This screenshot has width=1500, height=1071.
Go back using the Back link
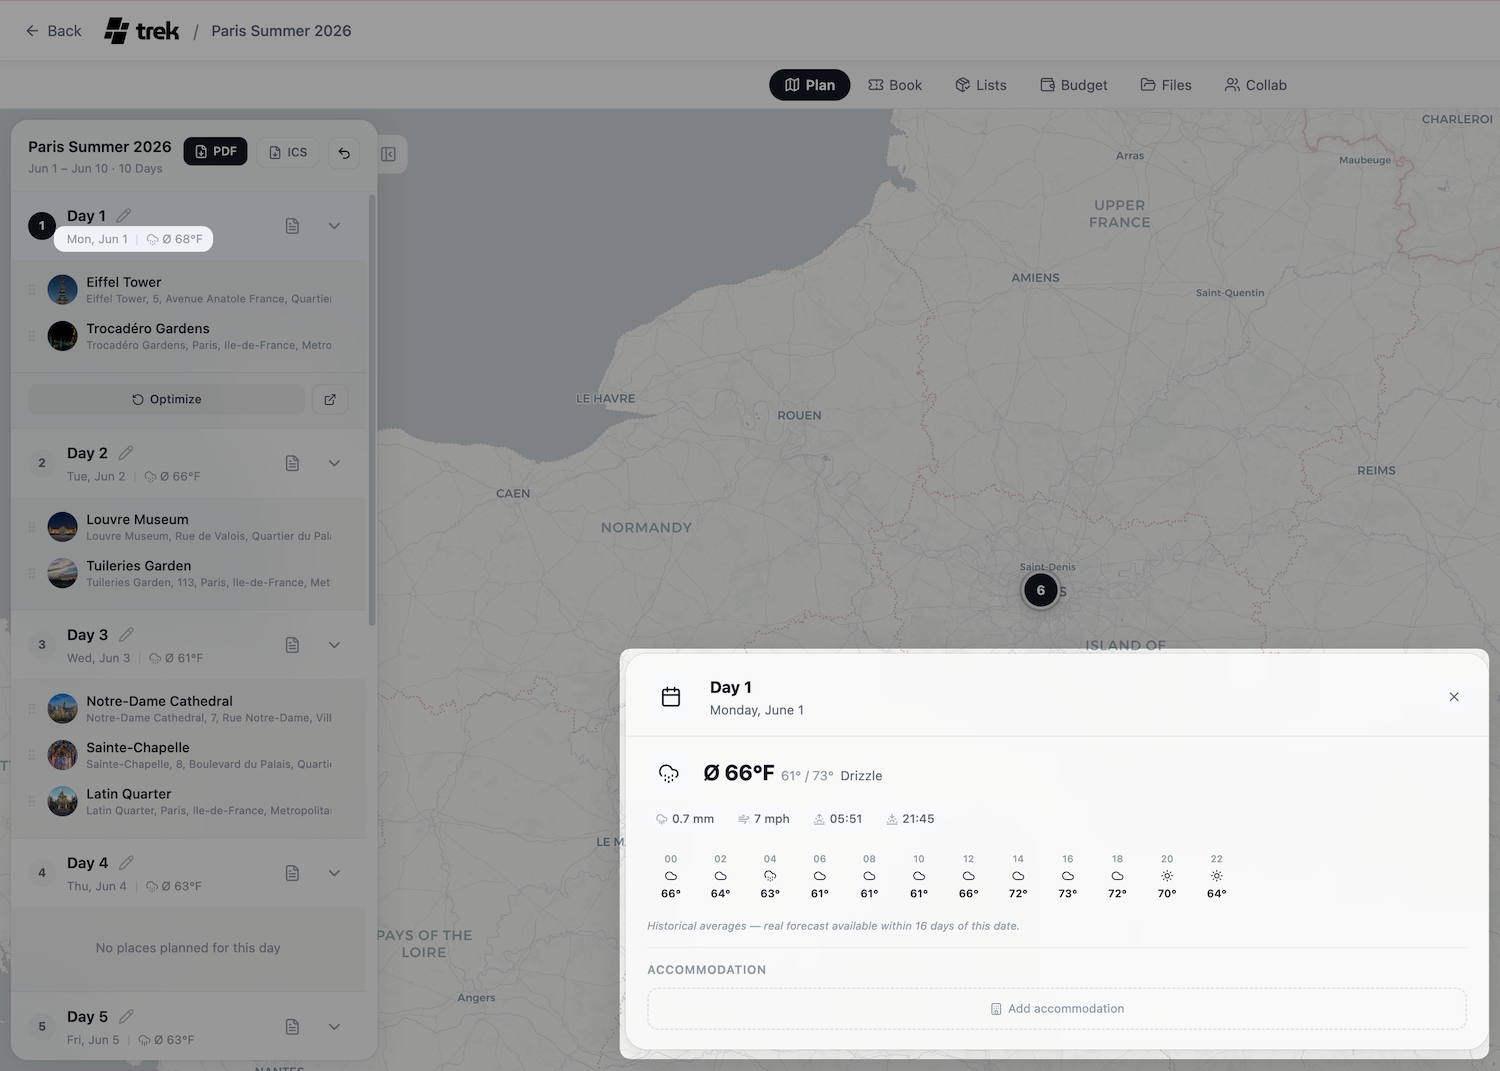pyautogui.click(x=54, y=31)
